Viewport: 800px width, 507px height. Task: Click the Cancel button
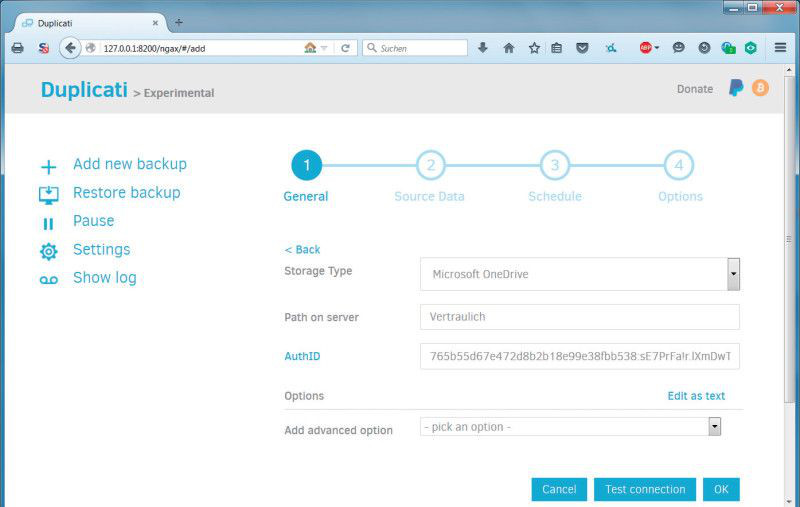[x=559, y=490]
